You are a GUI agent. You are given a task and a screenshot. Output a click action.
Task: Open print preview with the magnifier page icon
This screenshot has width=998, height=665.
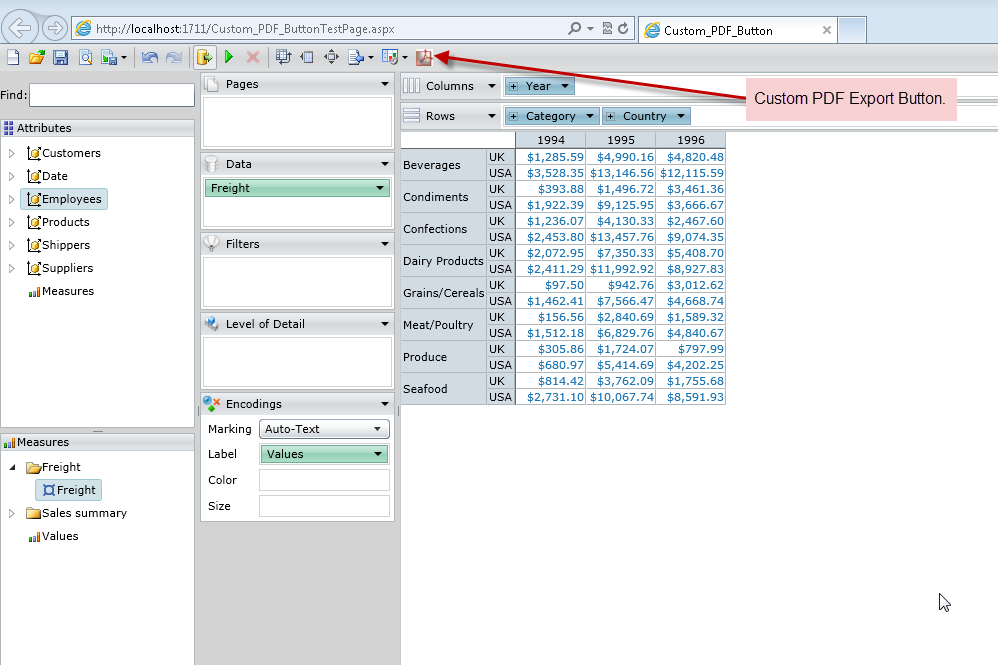pyautogui.click(x=85, y=57)
